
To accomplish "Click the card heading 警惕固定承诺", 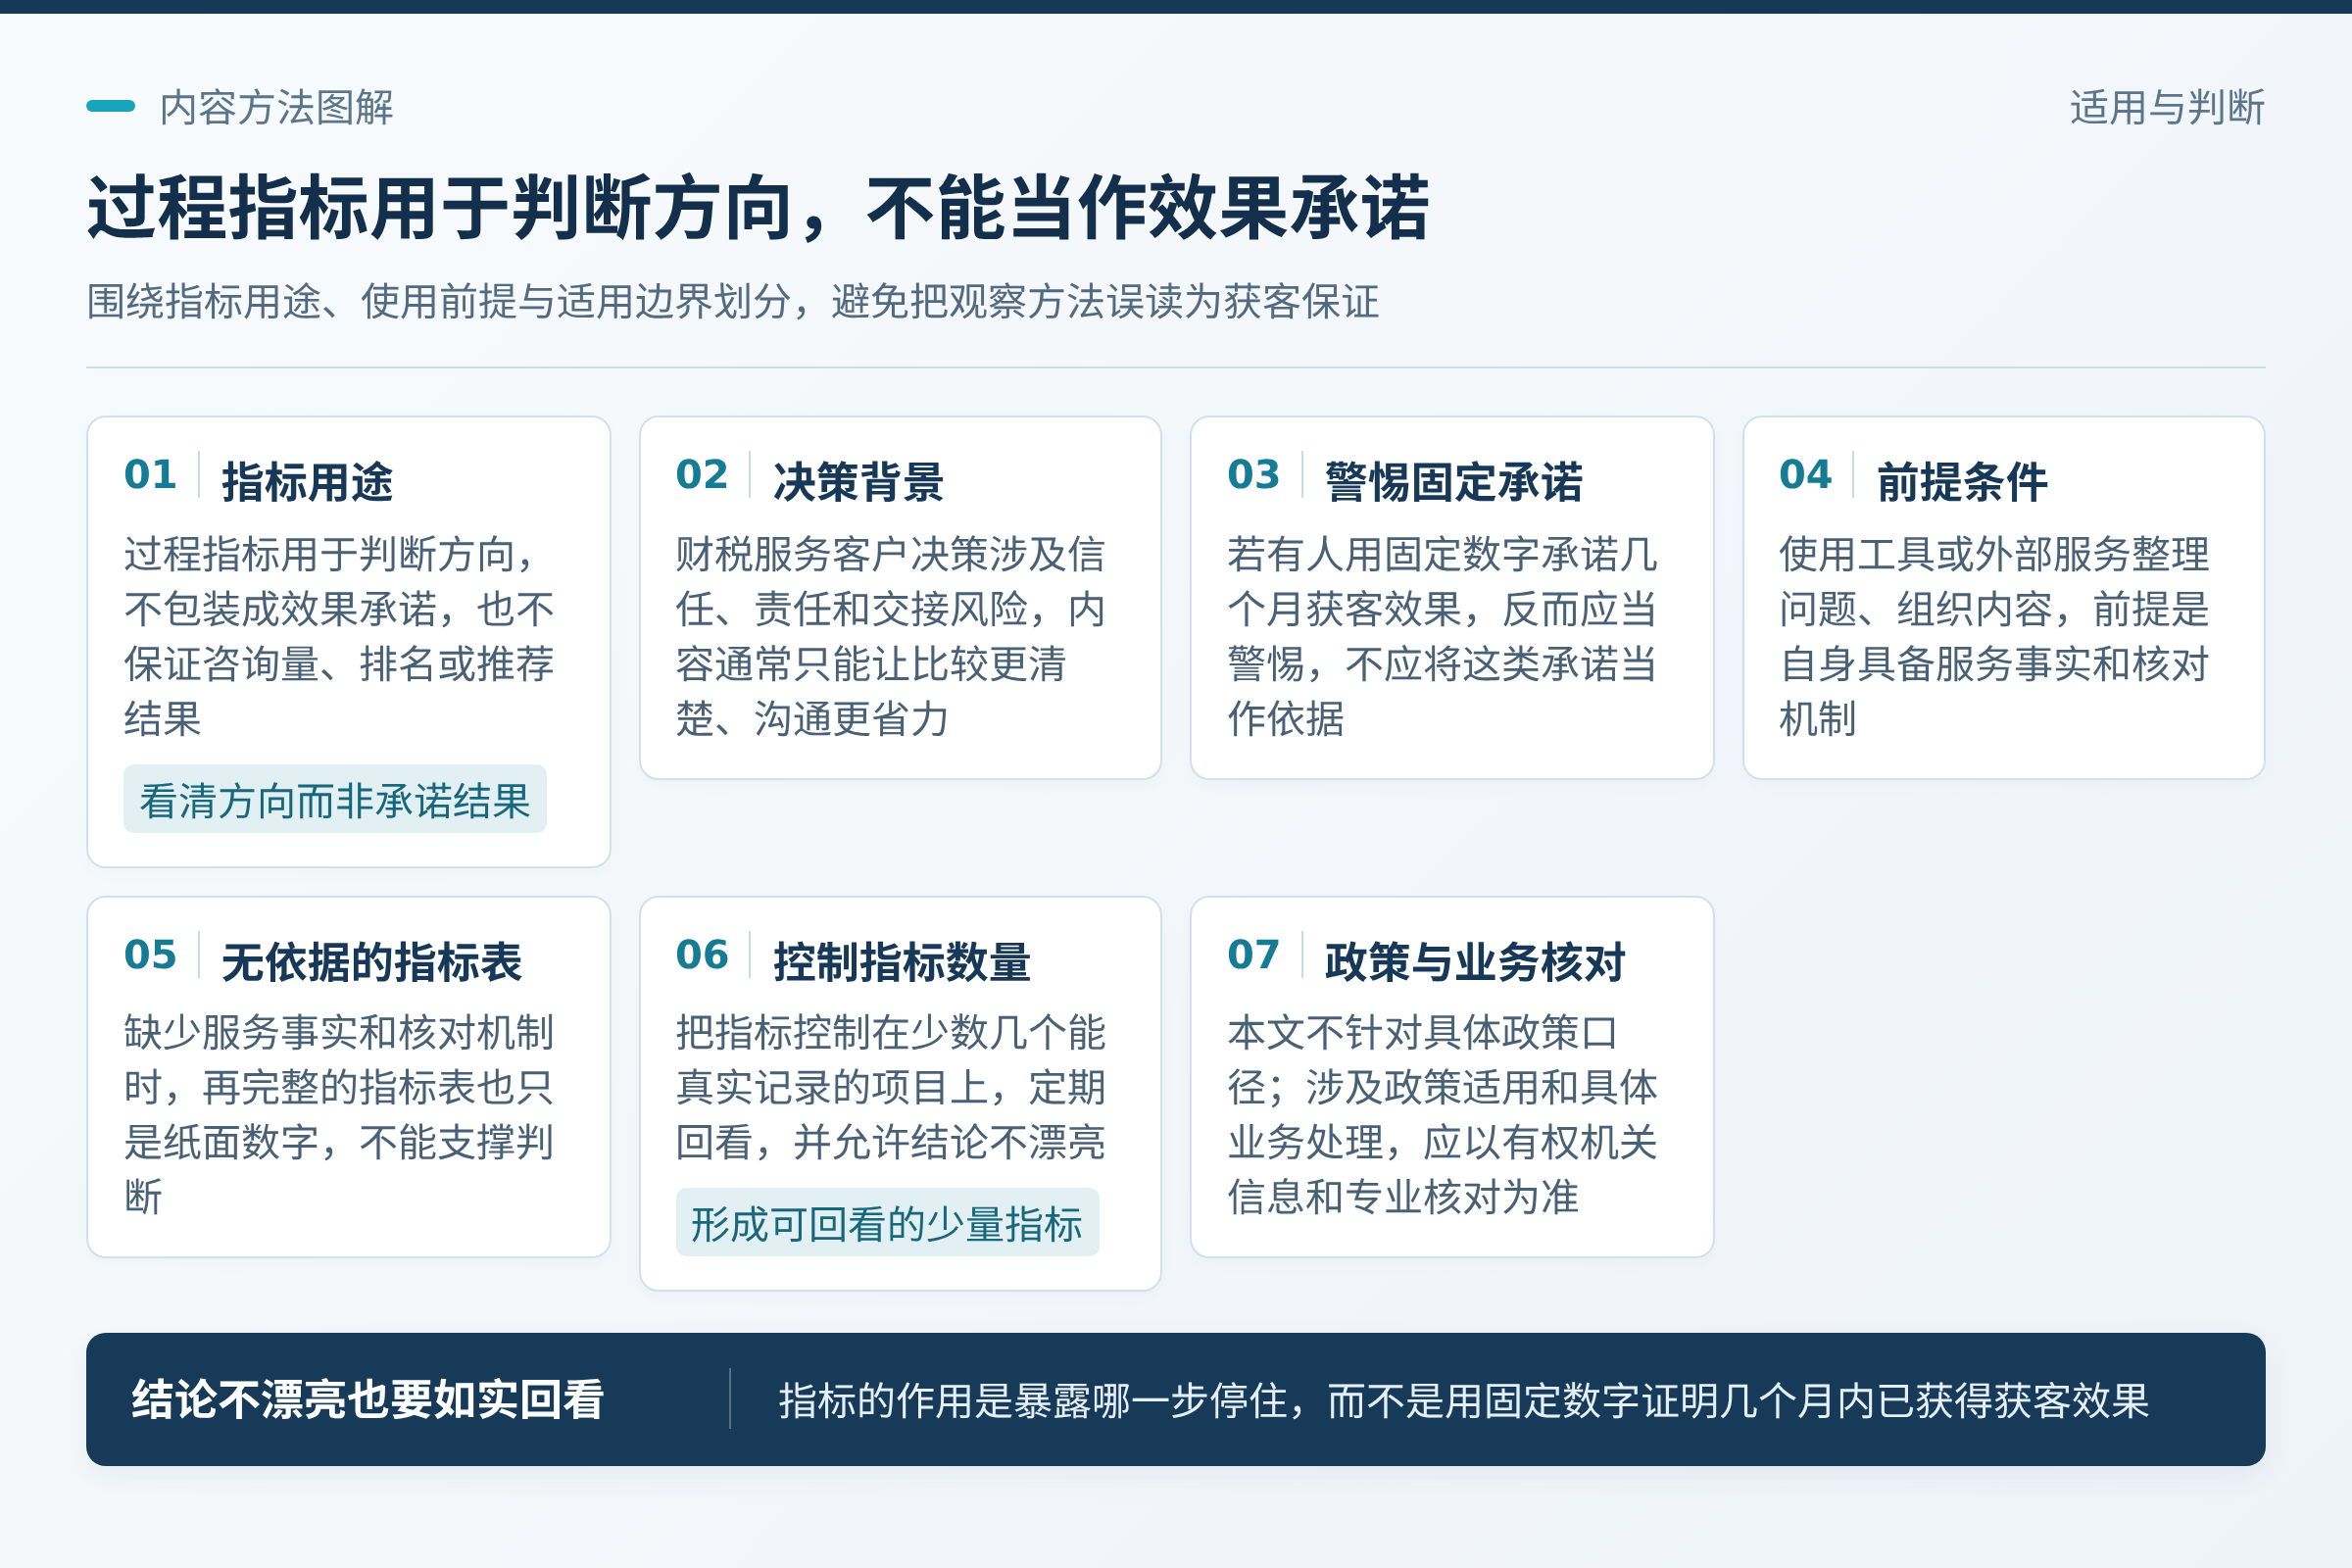I will [1454, 482].
